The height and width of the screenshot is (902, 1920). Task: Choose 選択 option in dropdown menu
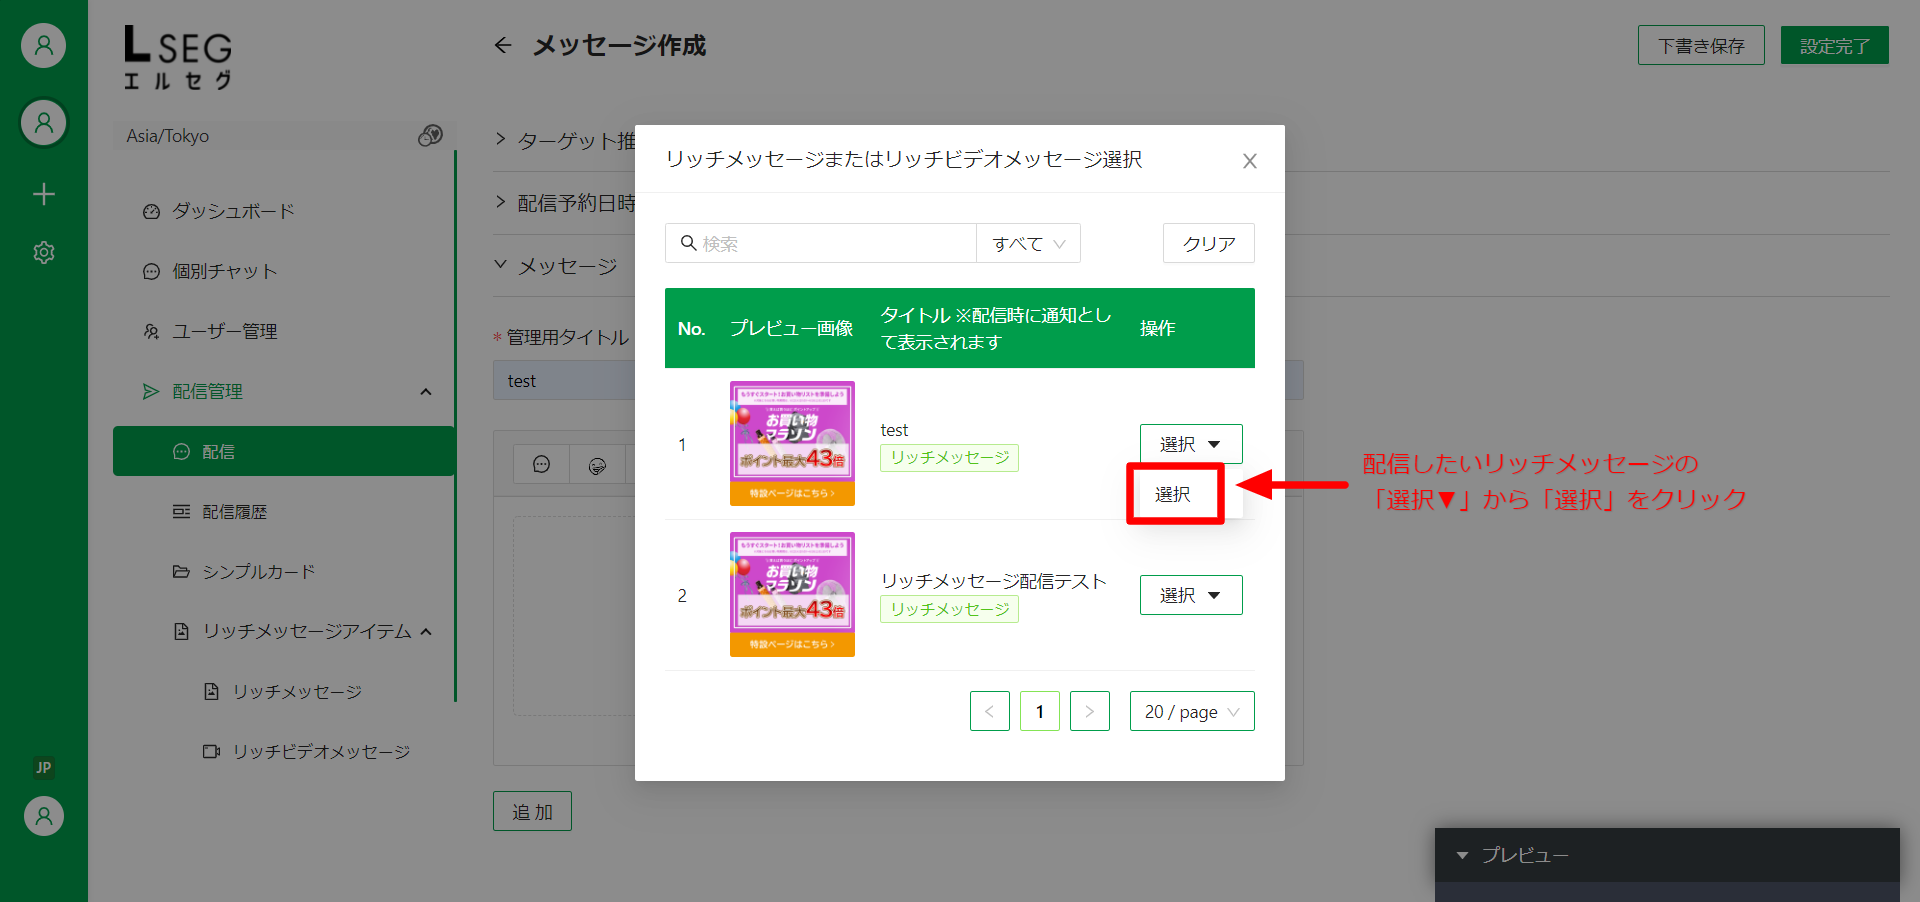tap(1174, 494)
